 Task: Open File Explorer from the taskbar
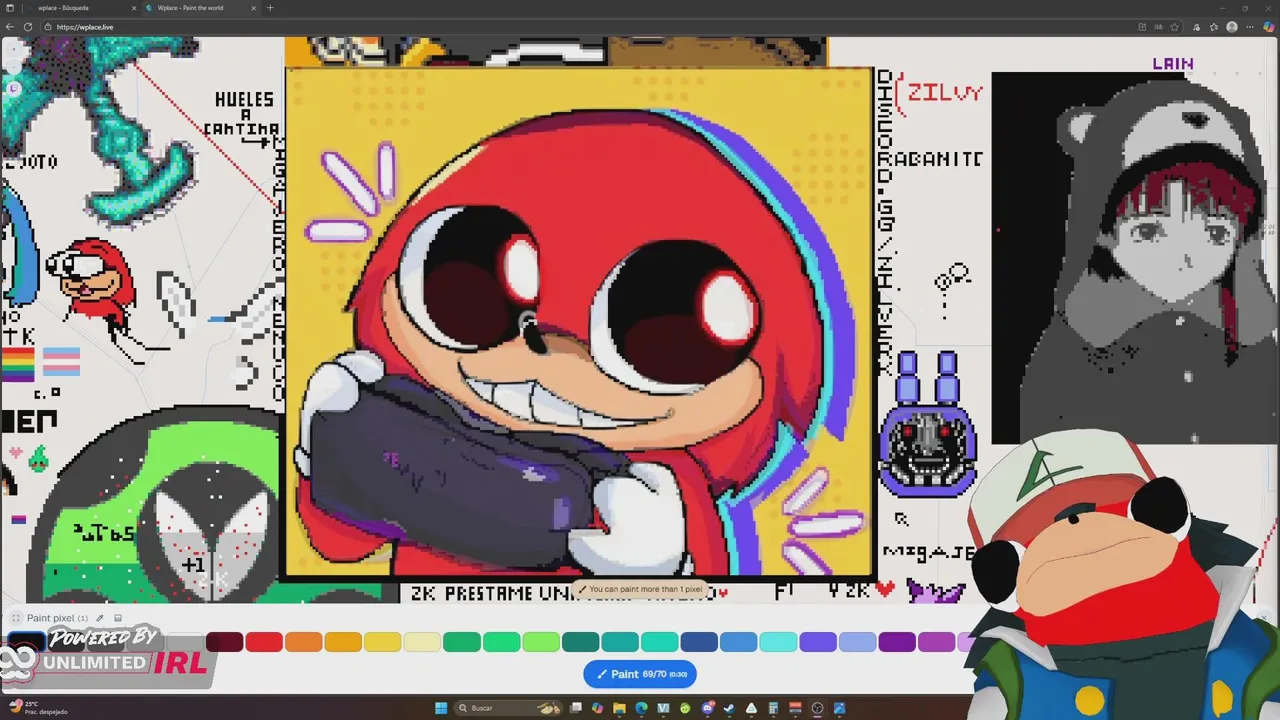tap(620, 708)
